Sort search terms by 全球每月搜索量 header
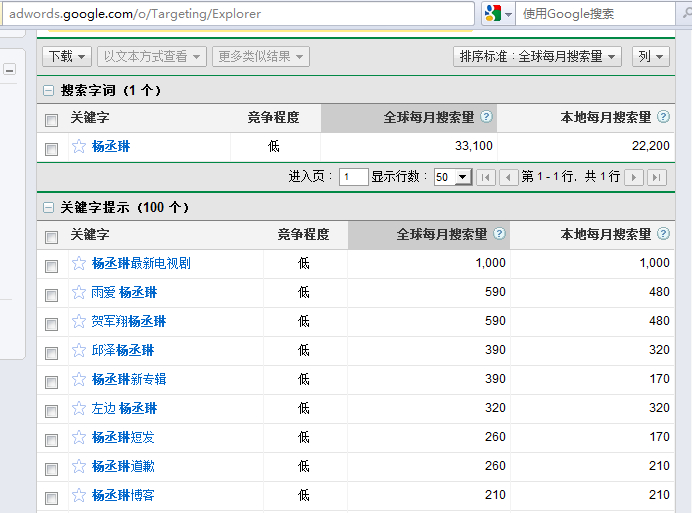Viewport: 692px width, 513px height. (x=429, y=117)
